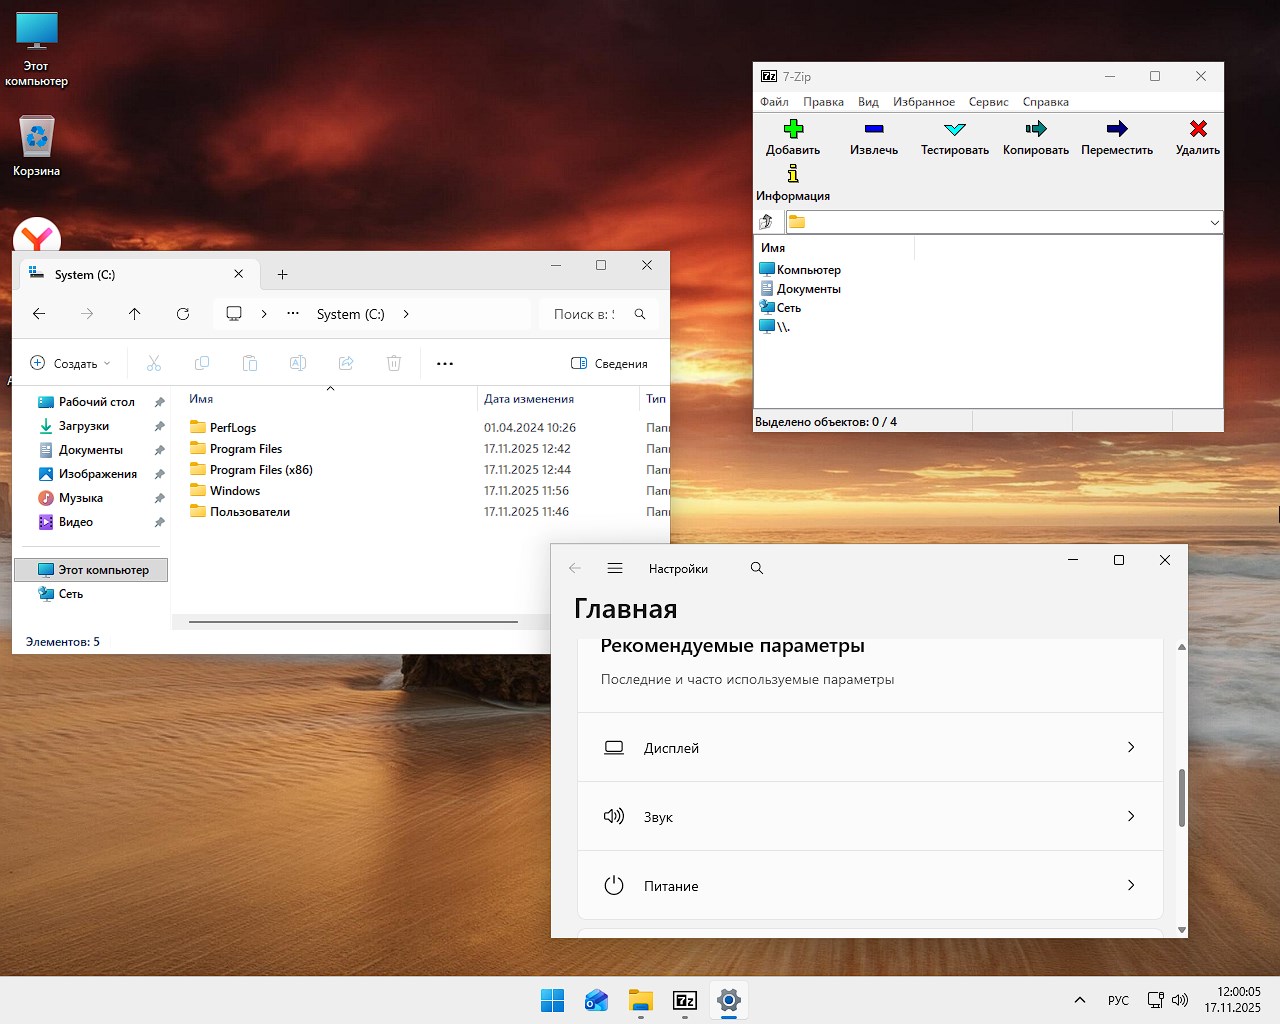This screenshot has width=1280, height=1024.
Task: Click the green Add (Добавить) icon in 7-Zip
Action: (x=793, y=129)
